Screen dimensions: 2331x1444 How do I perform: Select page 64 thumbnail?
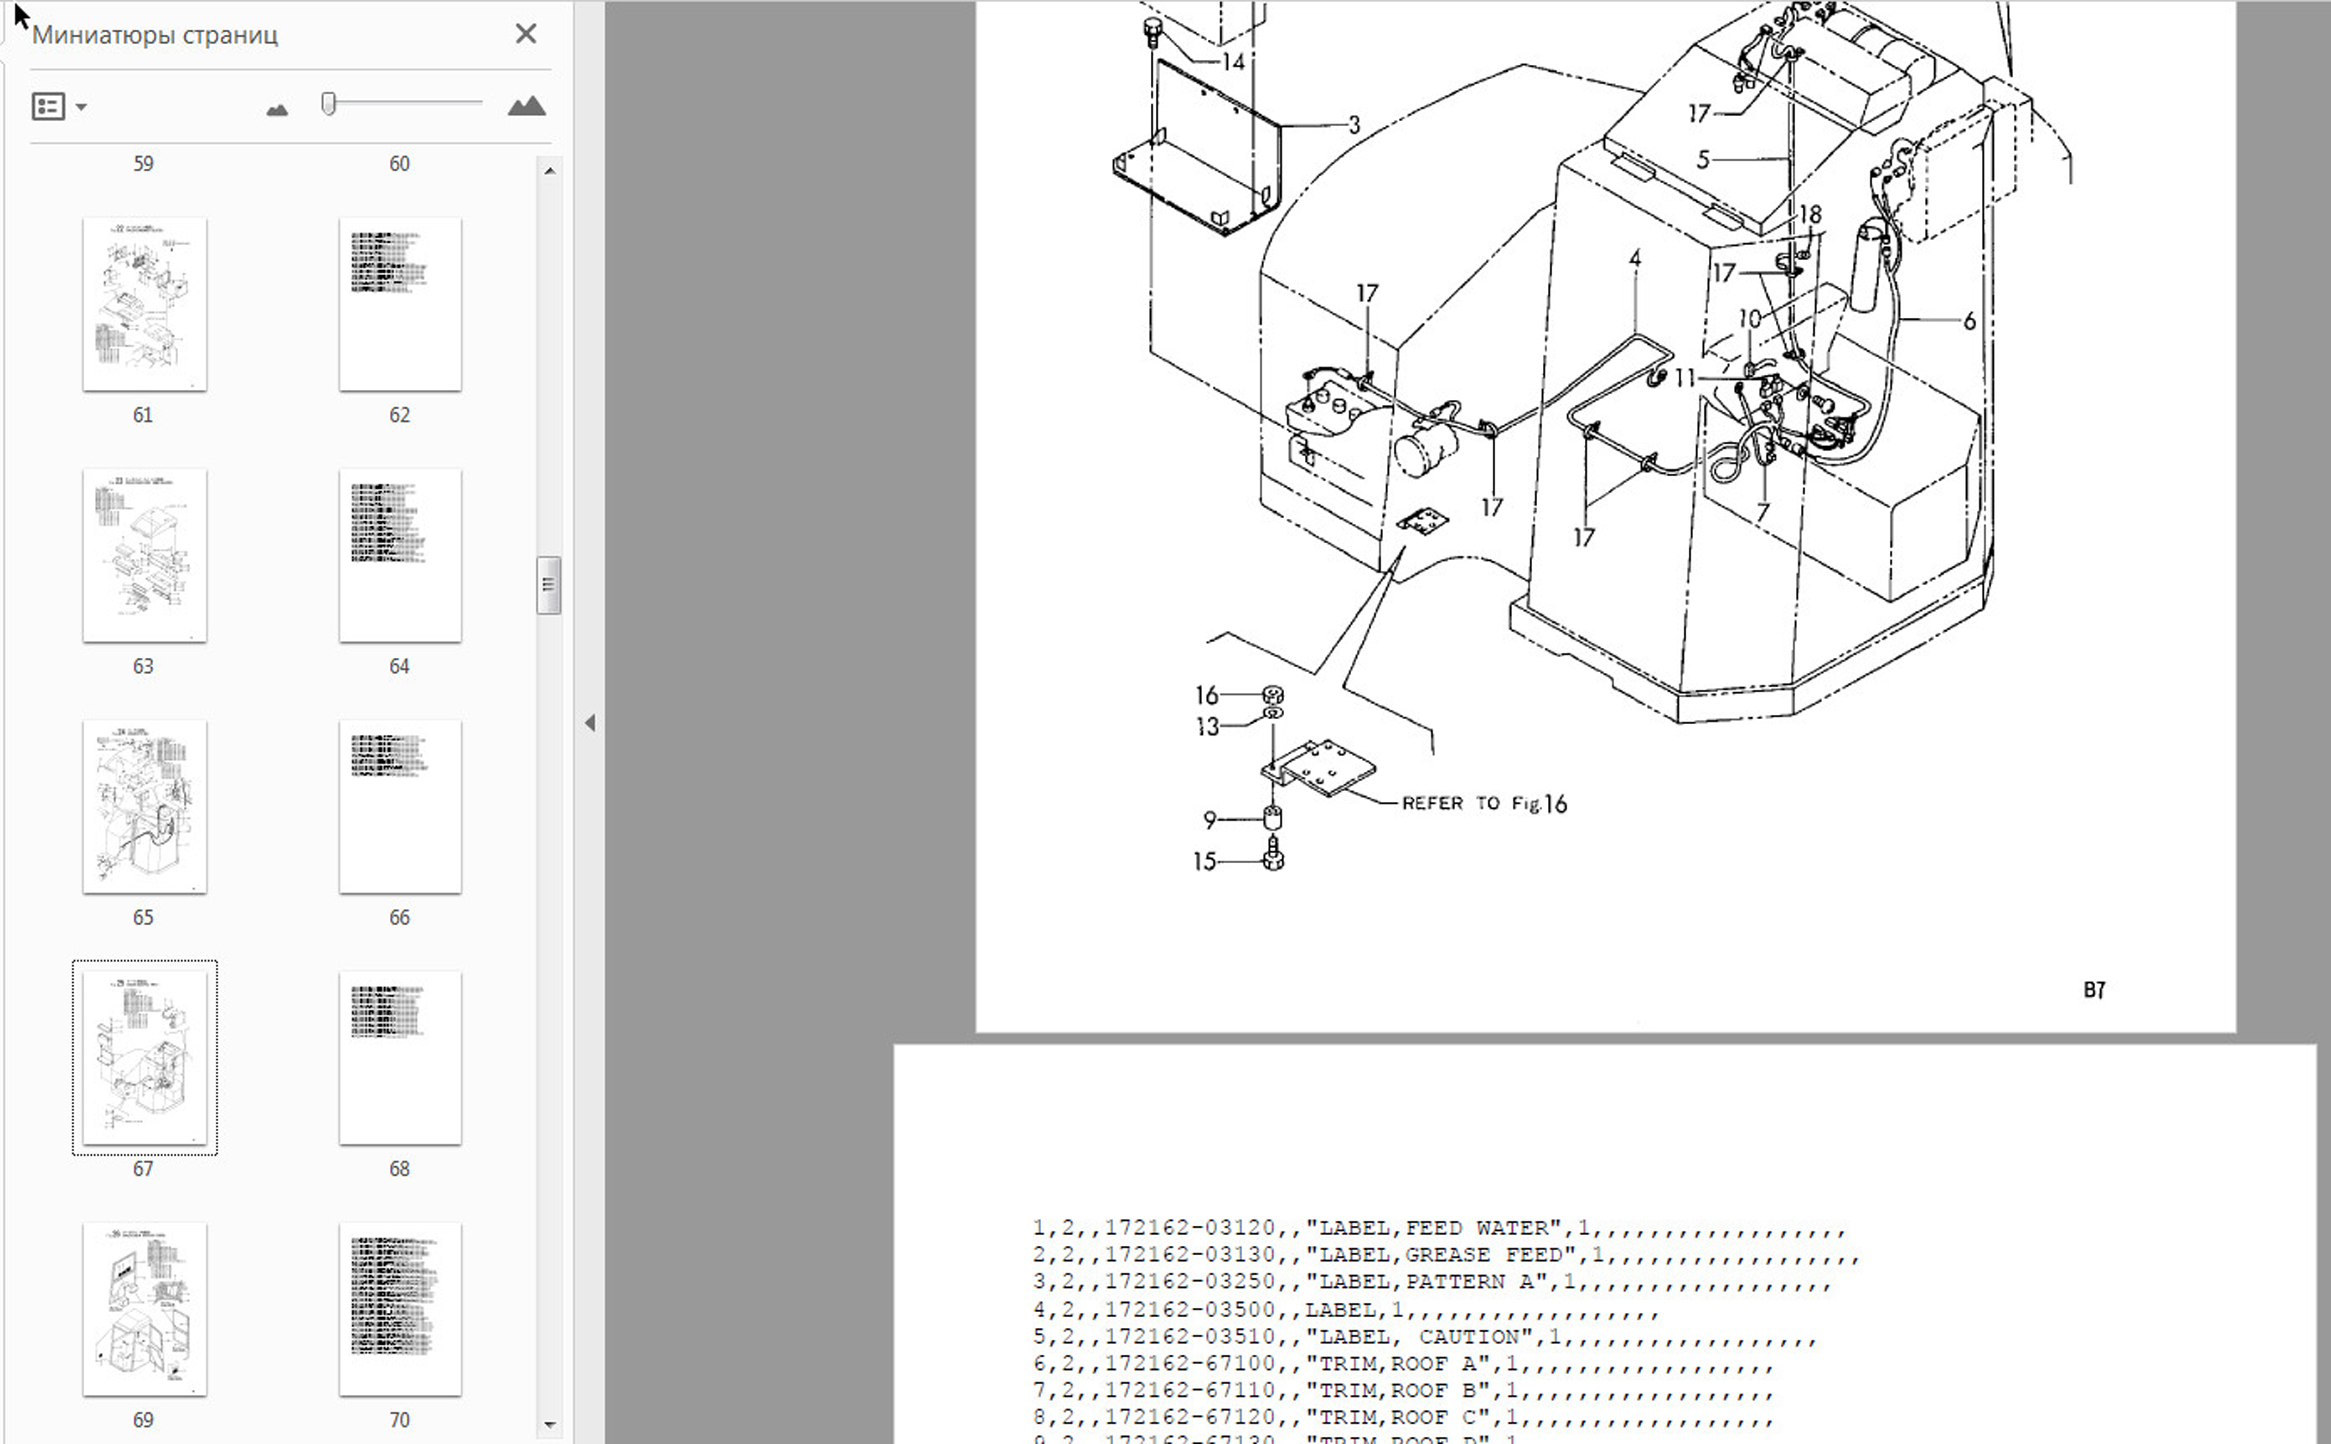tap(400, 555)
